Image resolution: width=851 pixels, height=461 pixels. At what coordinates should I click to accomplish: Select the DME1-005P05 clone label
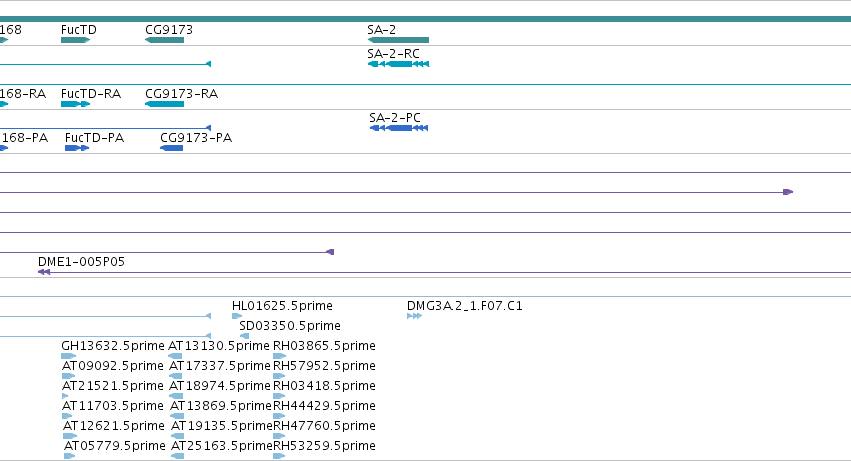pos(81,262)
